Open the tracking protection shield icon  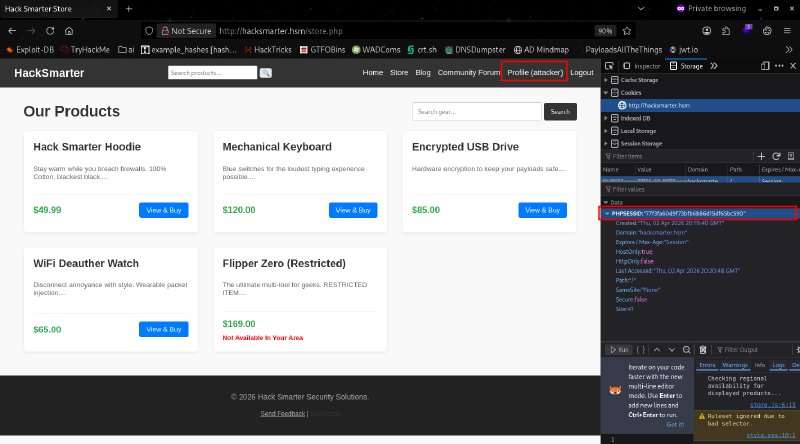pyautogui.click(x=149, y=31)
